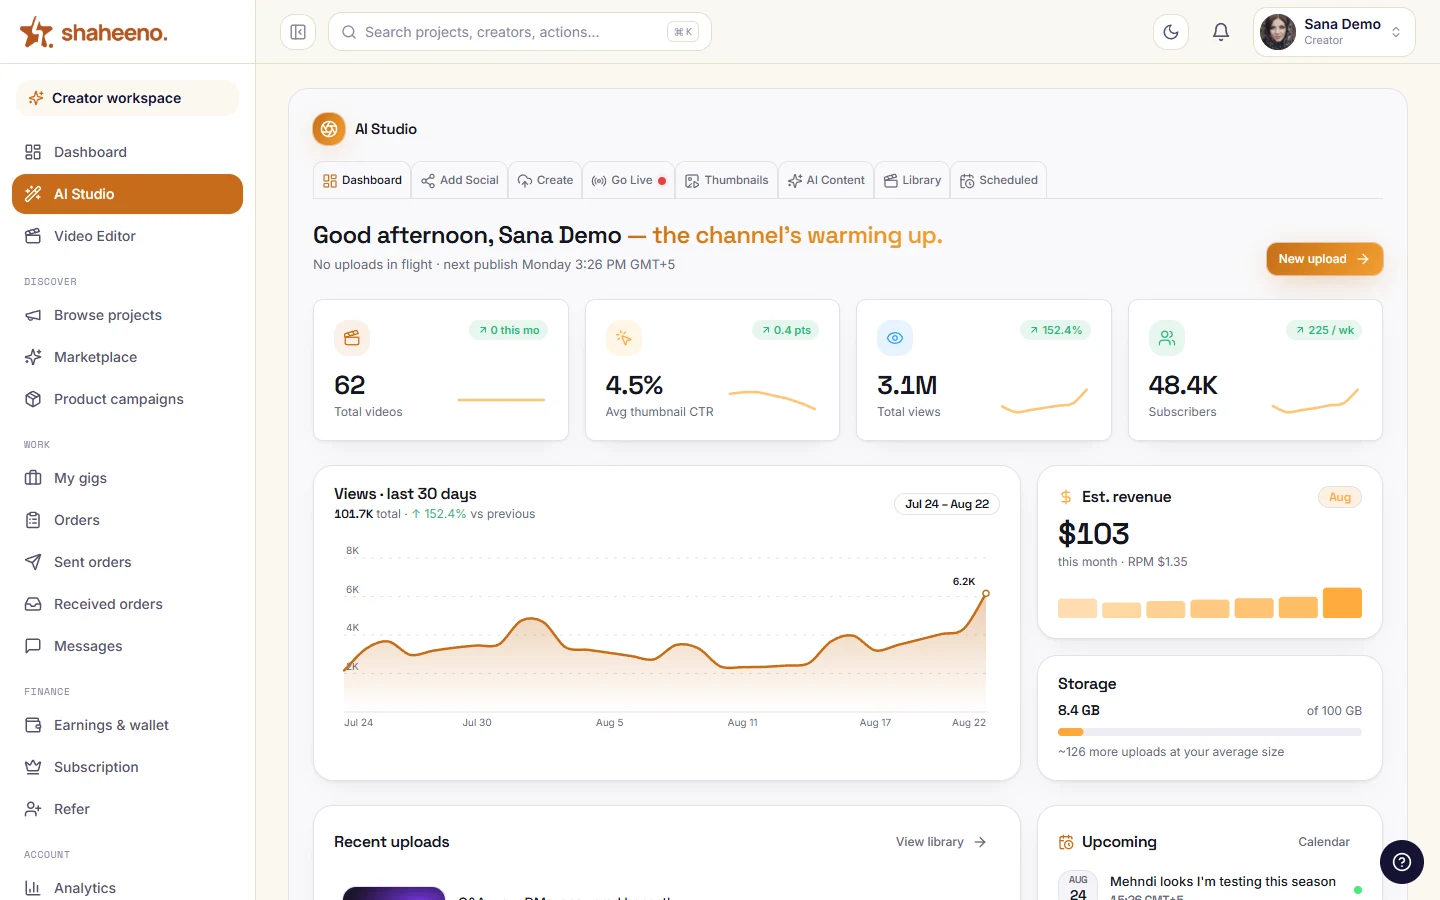This screenshot has height=900, width=1440.
Task: Open Subscription page
Action: point(127,767)
